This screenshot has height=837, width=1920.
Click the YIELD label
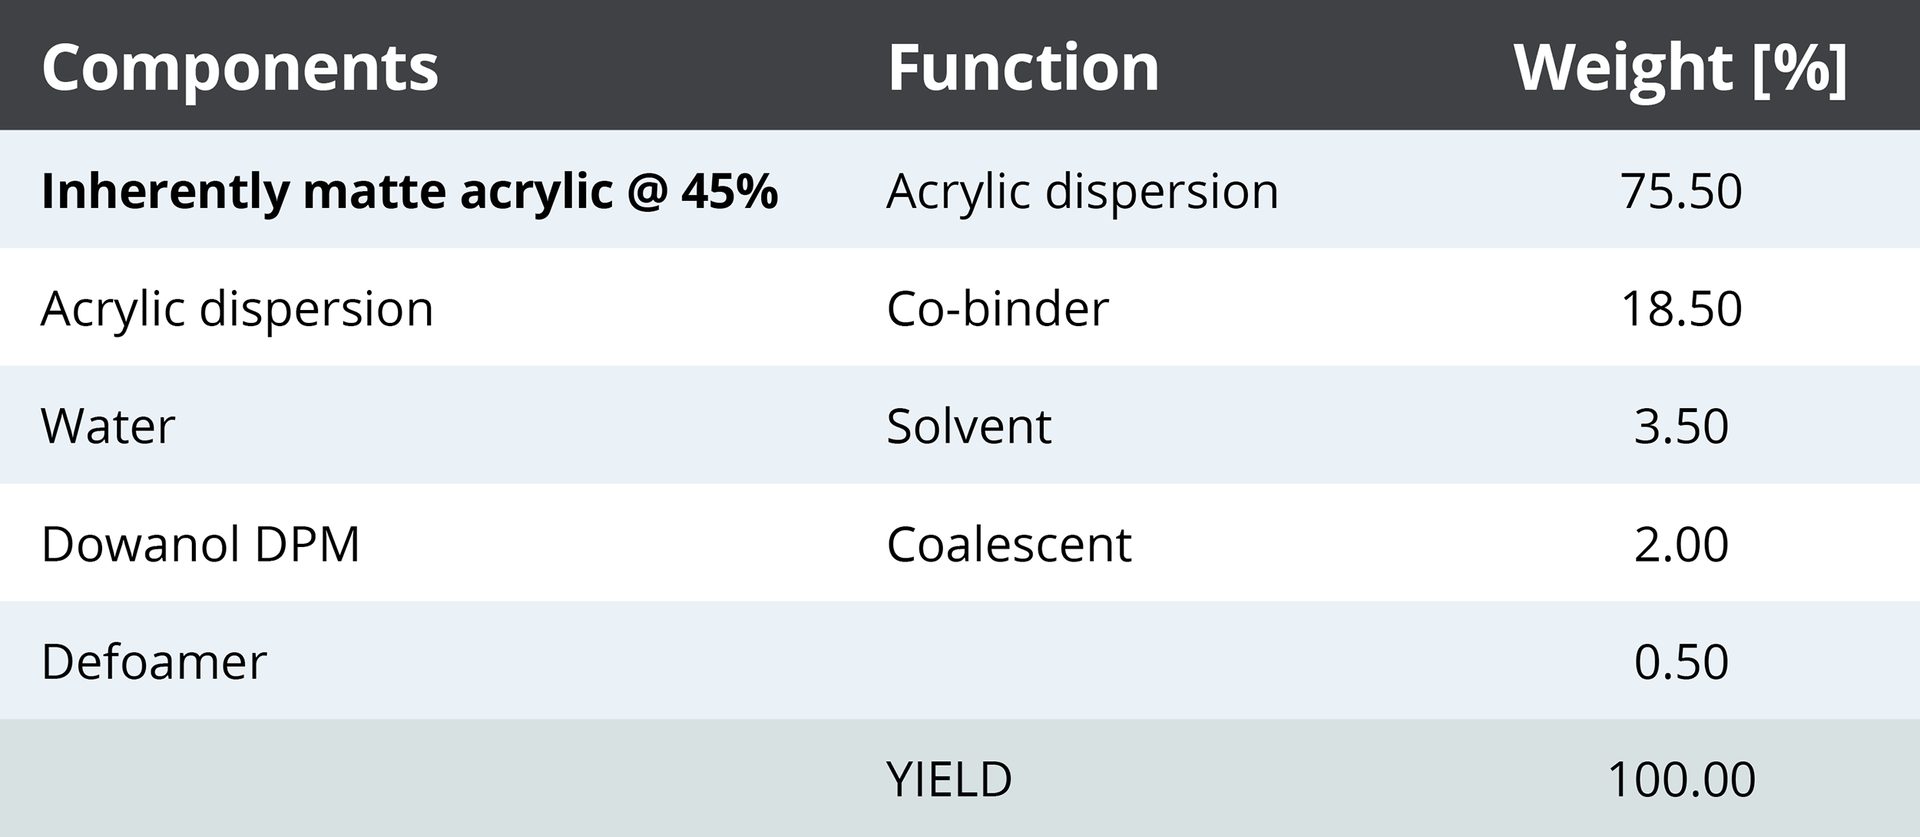(x=949, y=779)
